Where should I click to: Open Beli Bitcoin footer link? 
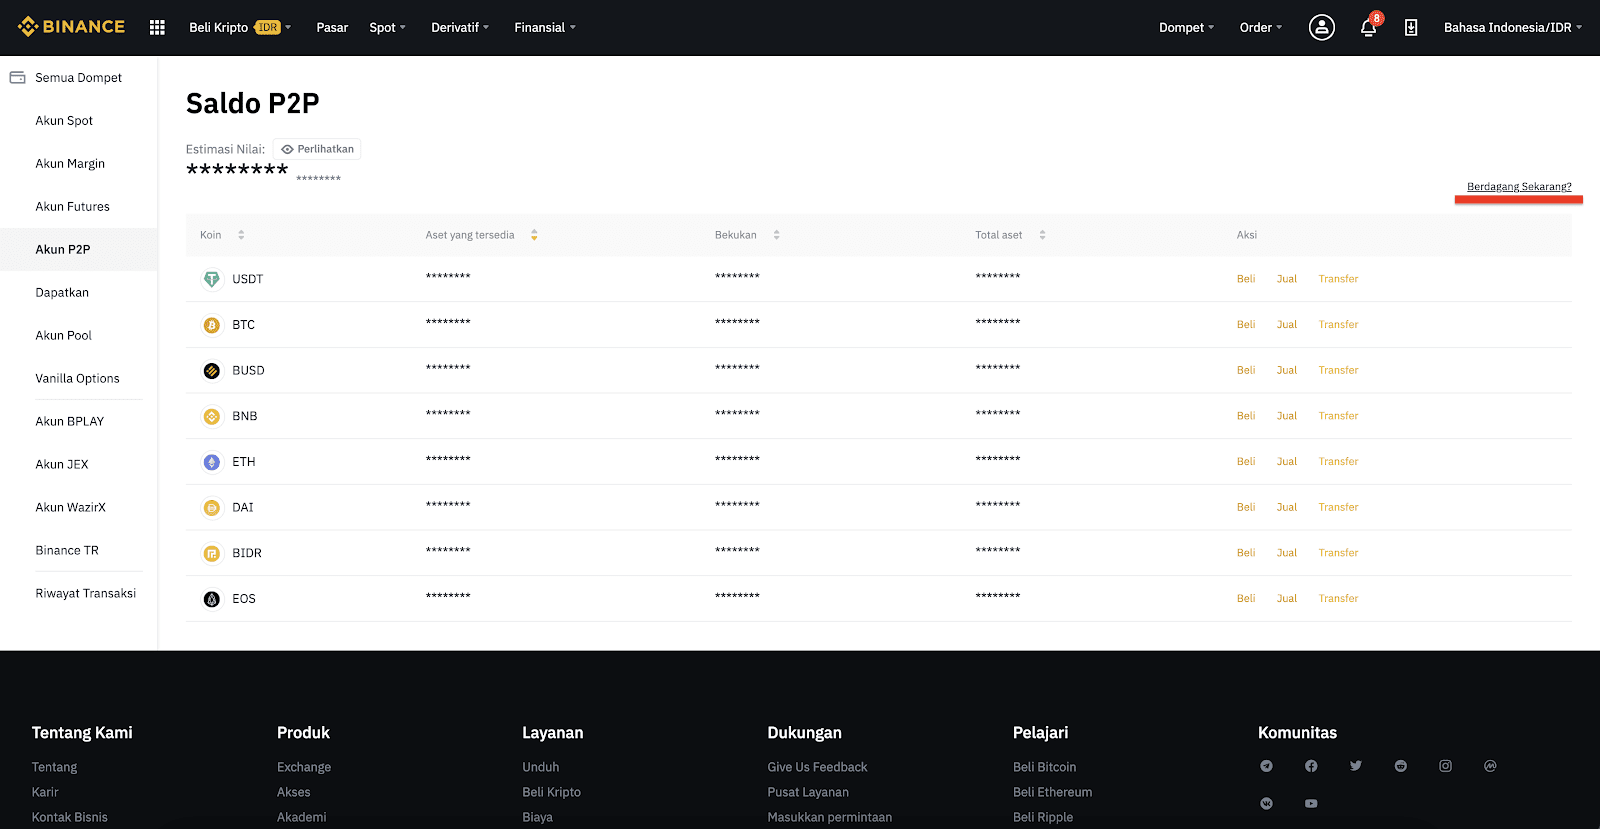[x=1044, y=767]
